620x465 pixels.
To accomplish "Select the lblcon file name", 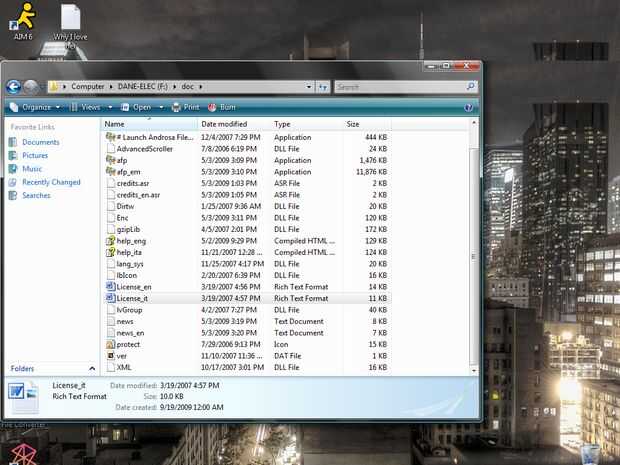I will click(127, 275).
